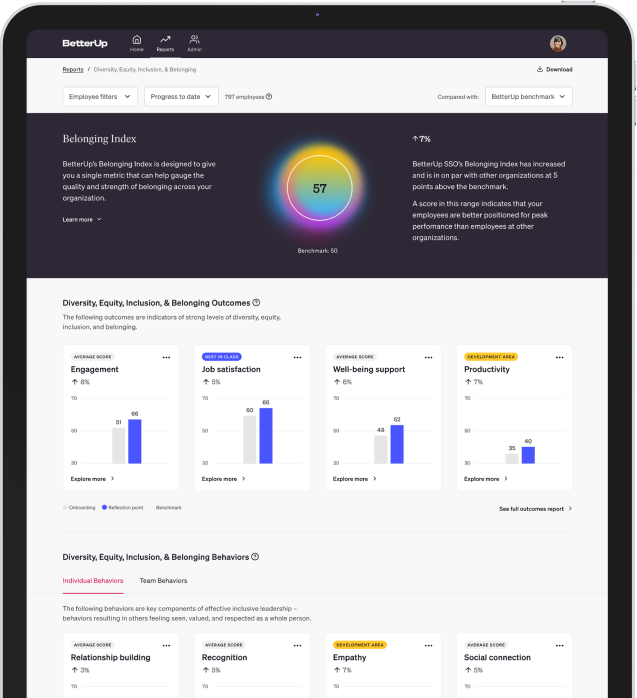This screenshot has height=698, width=637.
Task: Click the Reports breadcrumb link
Action: 73,69
